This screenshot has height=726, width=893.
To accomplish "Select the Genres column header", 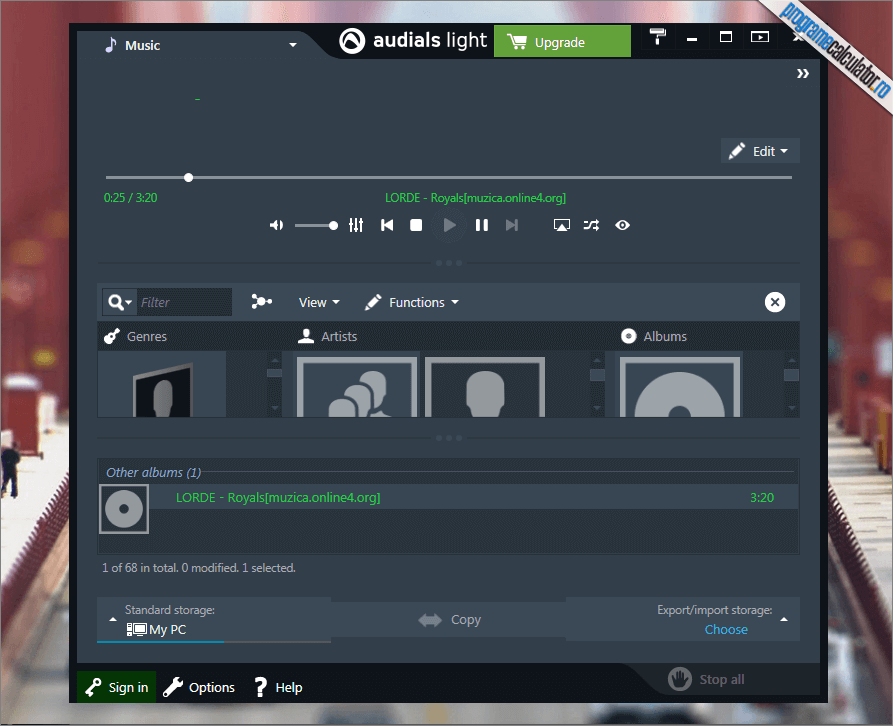I will [x=136, y=336].
